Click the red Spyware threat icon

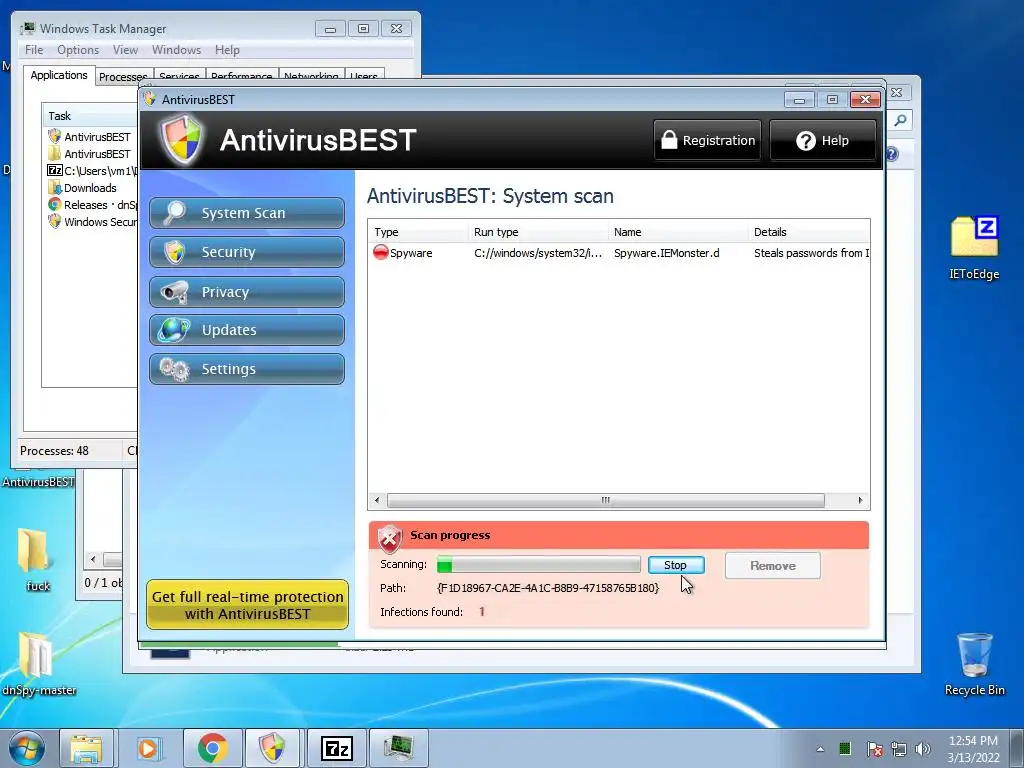pos(381,252)
